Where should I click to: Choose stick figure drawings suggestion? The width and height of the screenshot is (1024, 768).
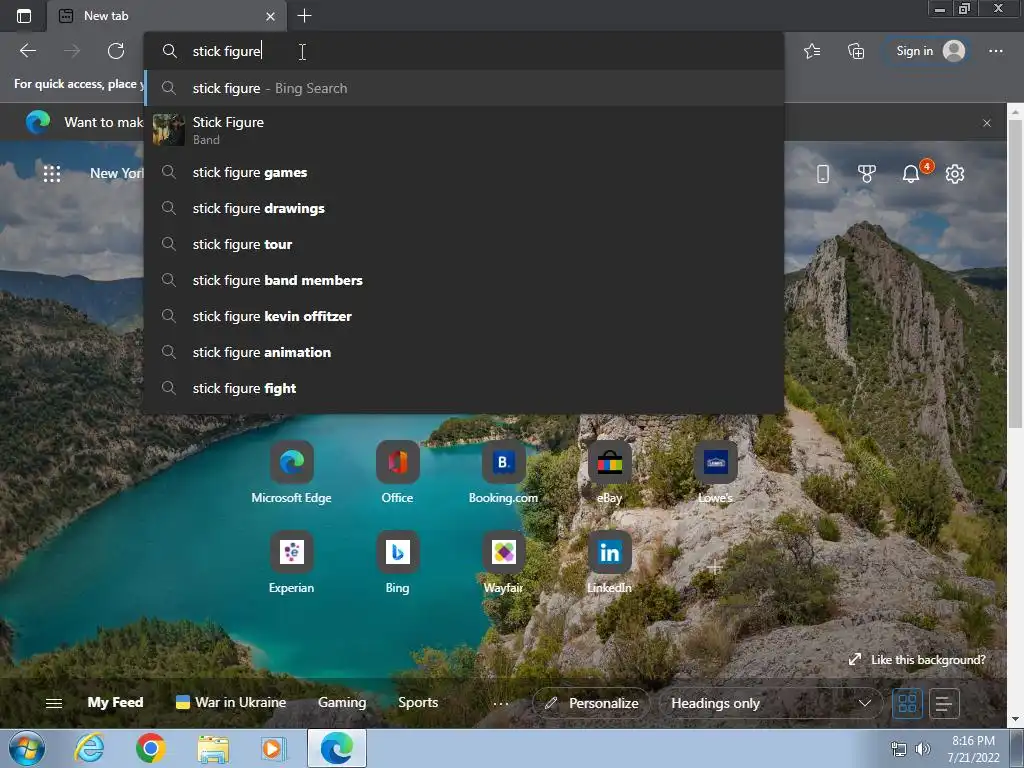tap(464, 208)
